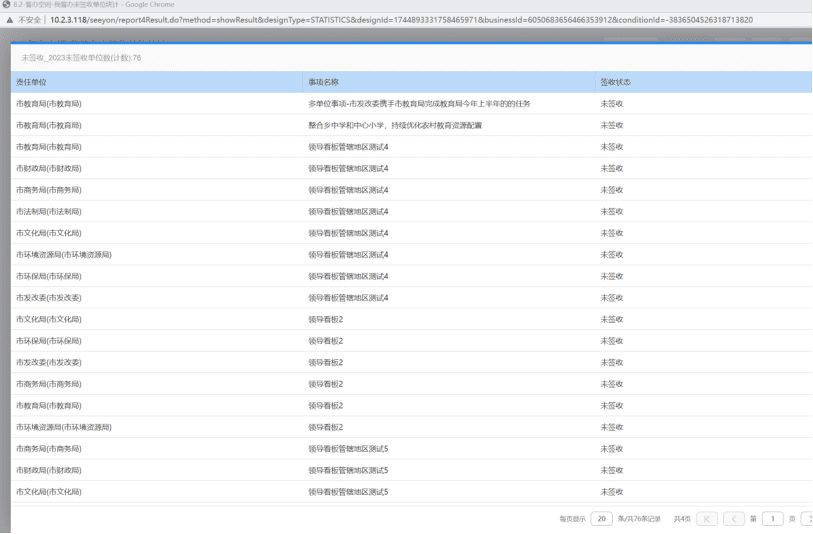The height and width of the screenshot is (534, 813).
Task: Click 市文化局 in the 领导看板2 row
Action: pyautogui.click(x=49, y=319)
